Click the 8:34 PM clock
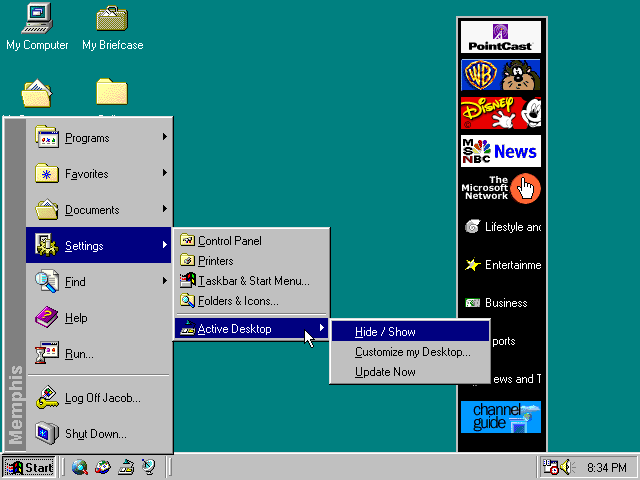 pyautogui.click(x=607, y=467)
